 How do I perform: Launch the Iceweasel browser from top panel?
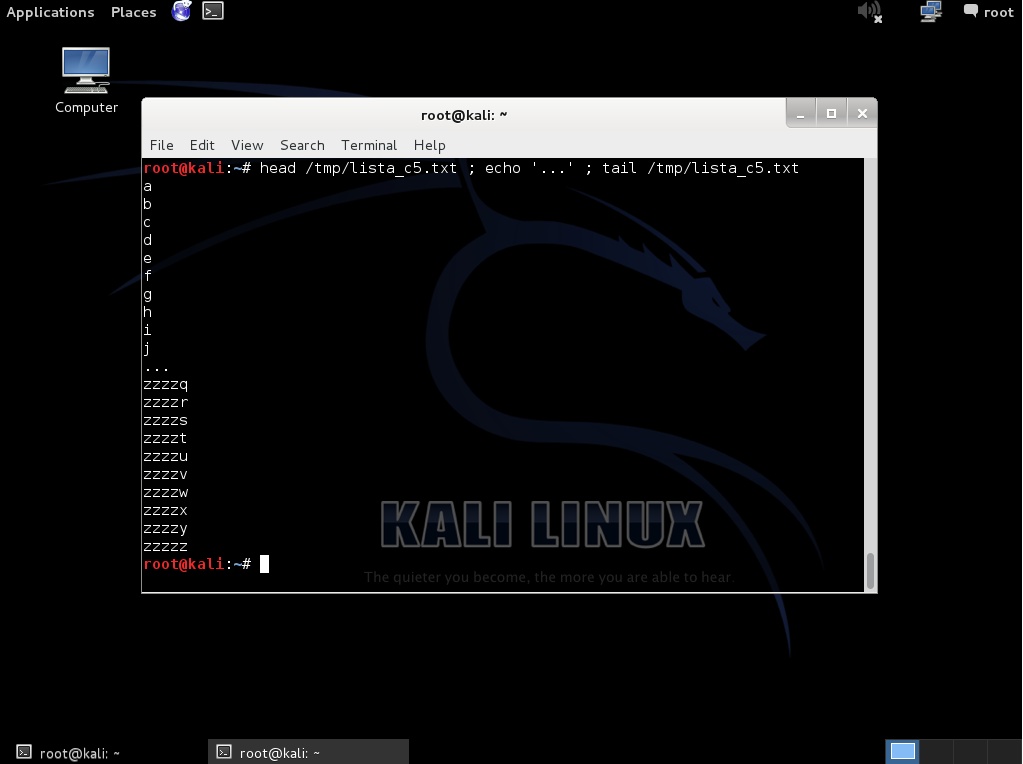click(181, 12)
